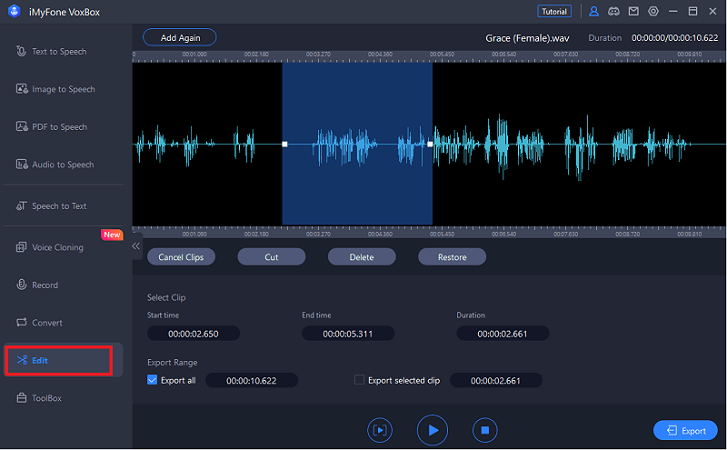Click the Export selected clip duration field
727x450 pixels.
pos(496,380)
